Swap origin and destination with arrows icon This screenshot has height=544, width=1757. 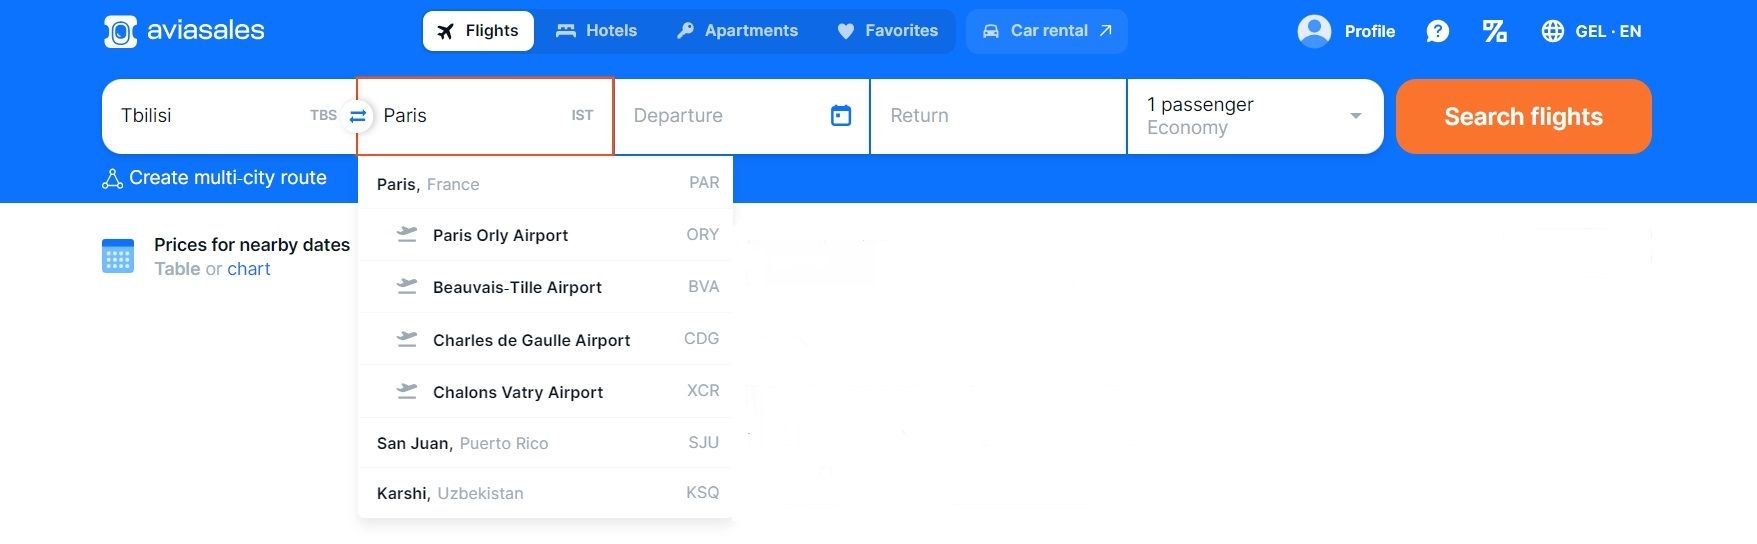tap(357, 116)
